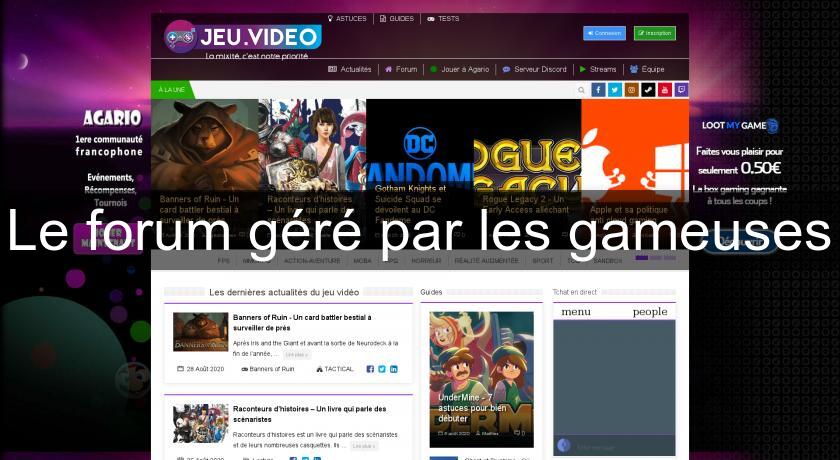Screen dimensions: 840x460
Task: Open the YouTube social icon in the top bar
Action: (x=665, y=90)
